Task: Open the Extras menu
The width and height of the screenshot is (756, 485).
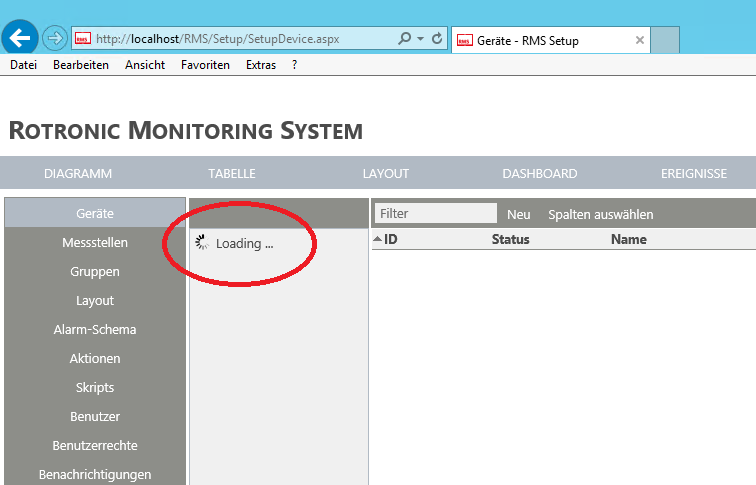Action: 261,65
